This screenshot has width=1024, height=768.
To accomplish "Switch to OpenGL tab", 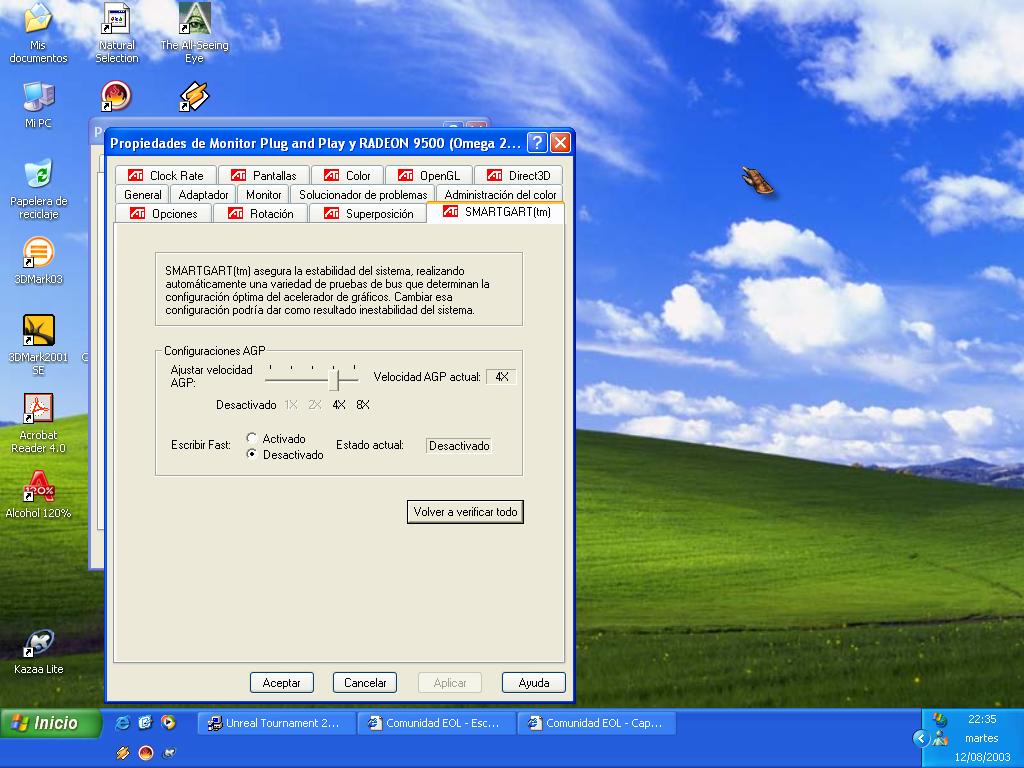I will coord(429,176).
